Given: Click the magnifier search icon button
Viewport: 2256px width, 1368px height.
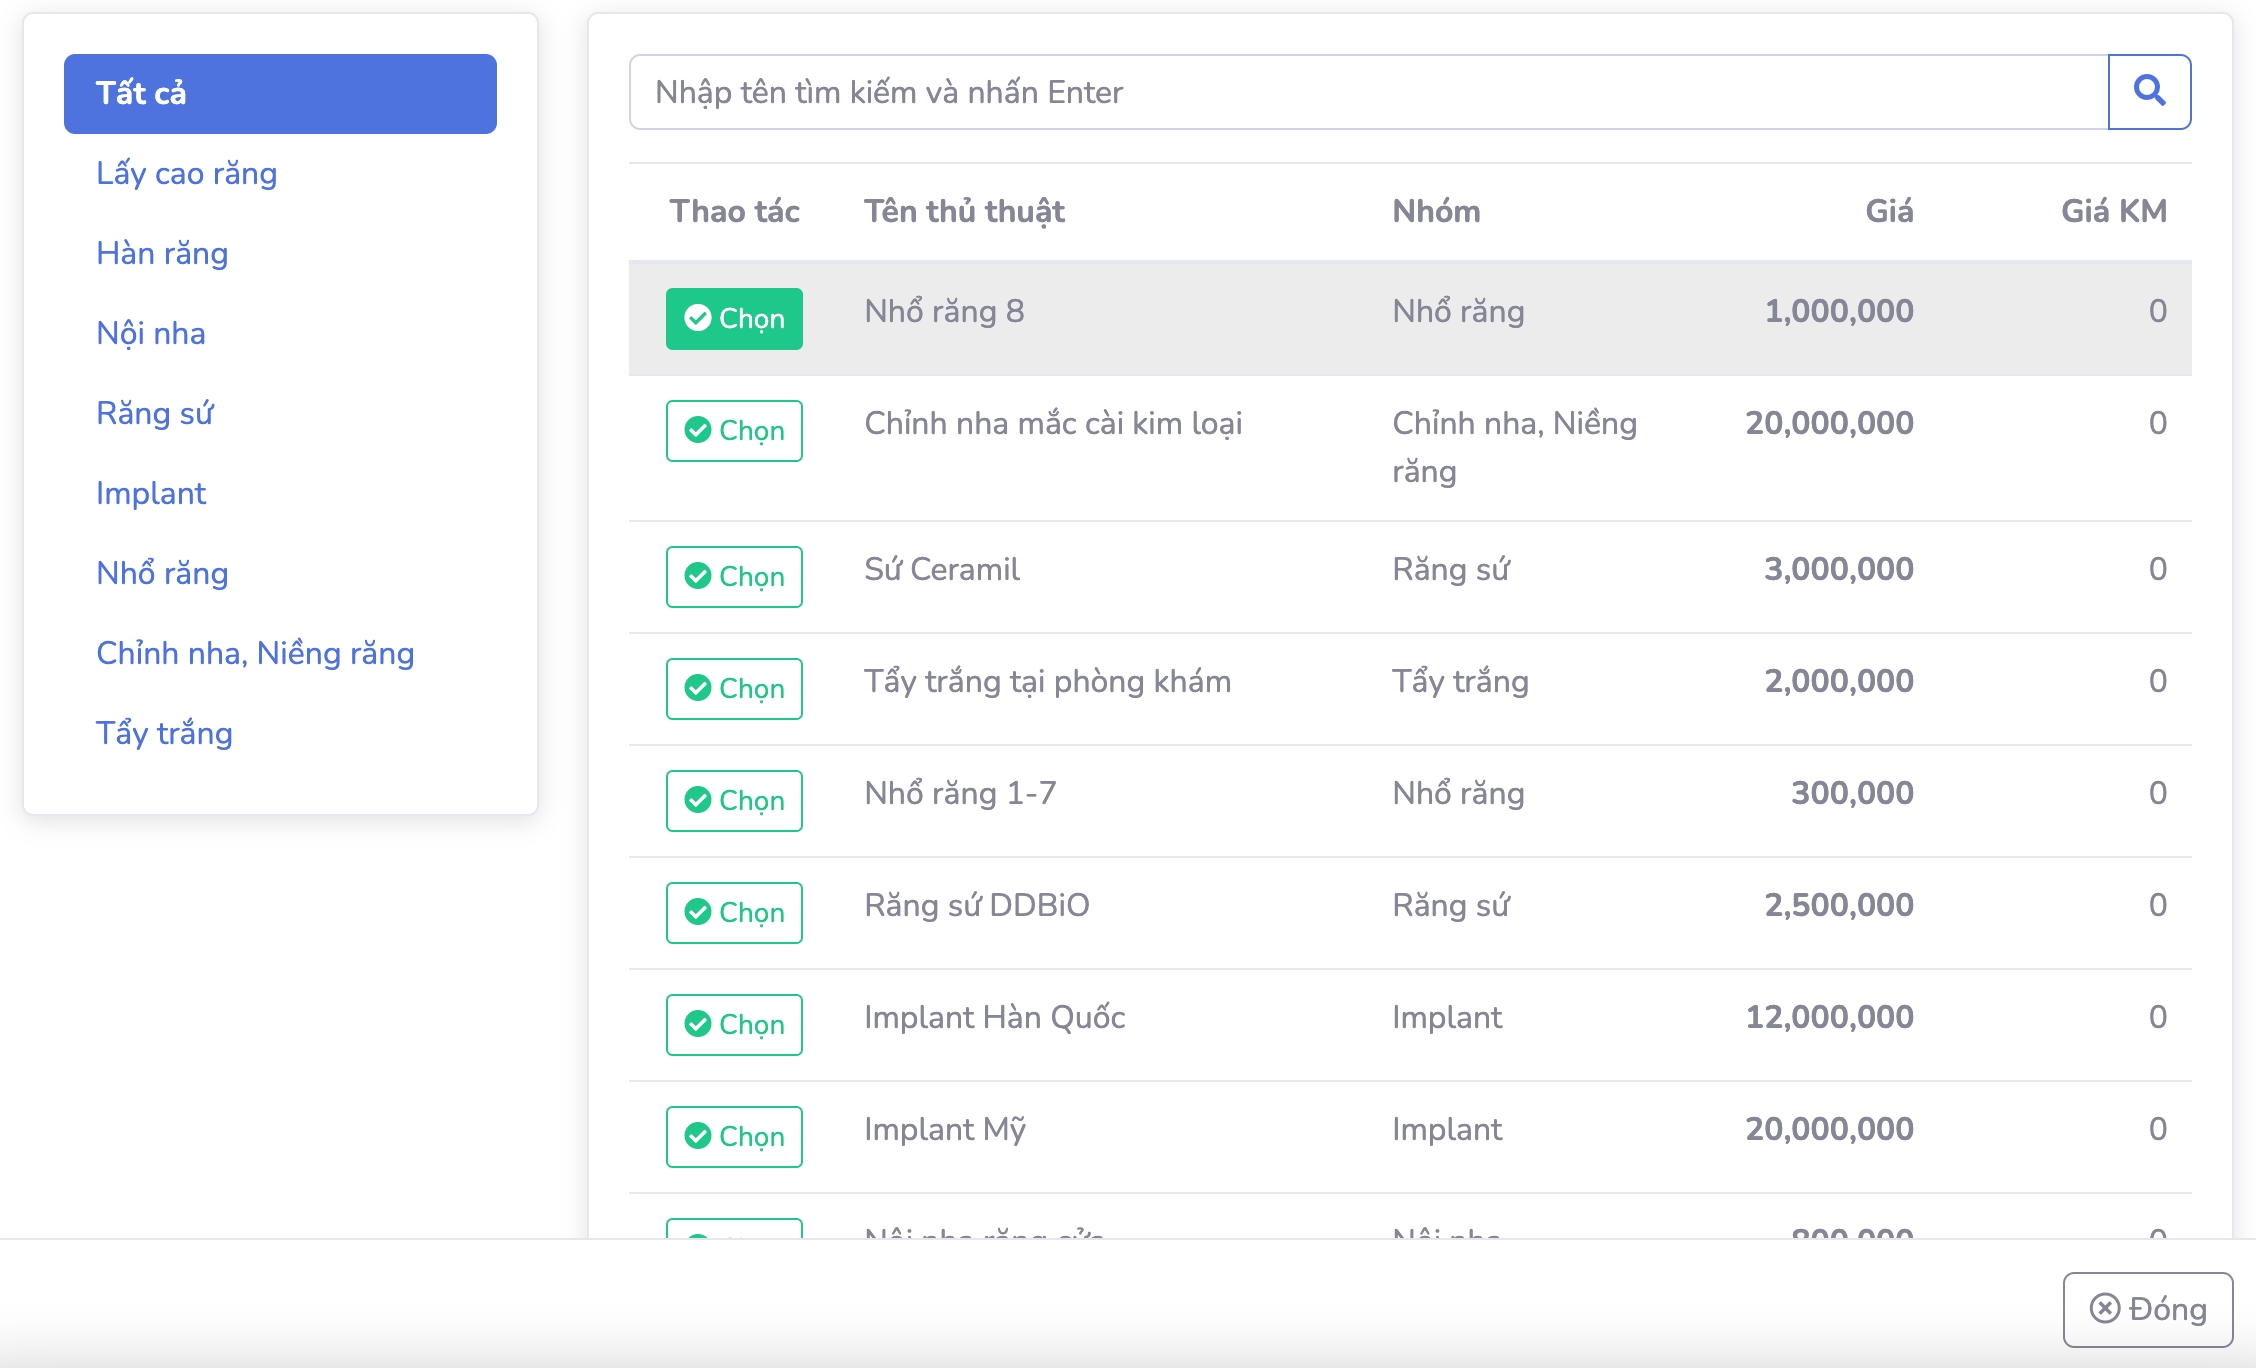Looking at the screenshot, I should tap(2149, 92).
